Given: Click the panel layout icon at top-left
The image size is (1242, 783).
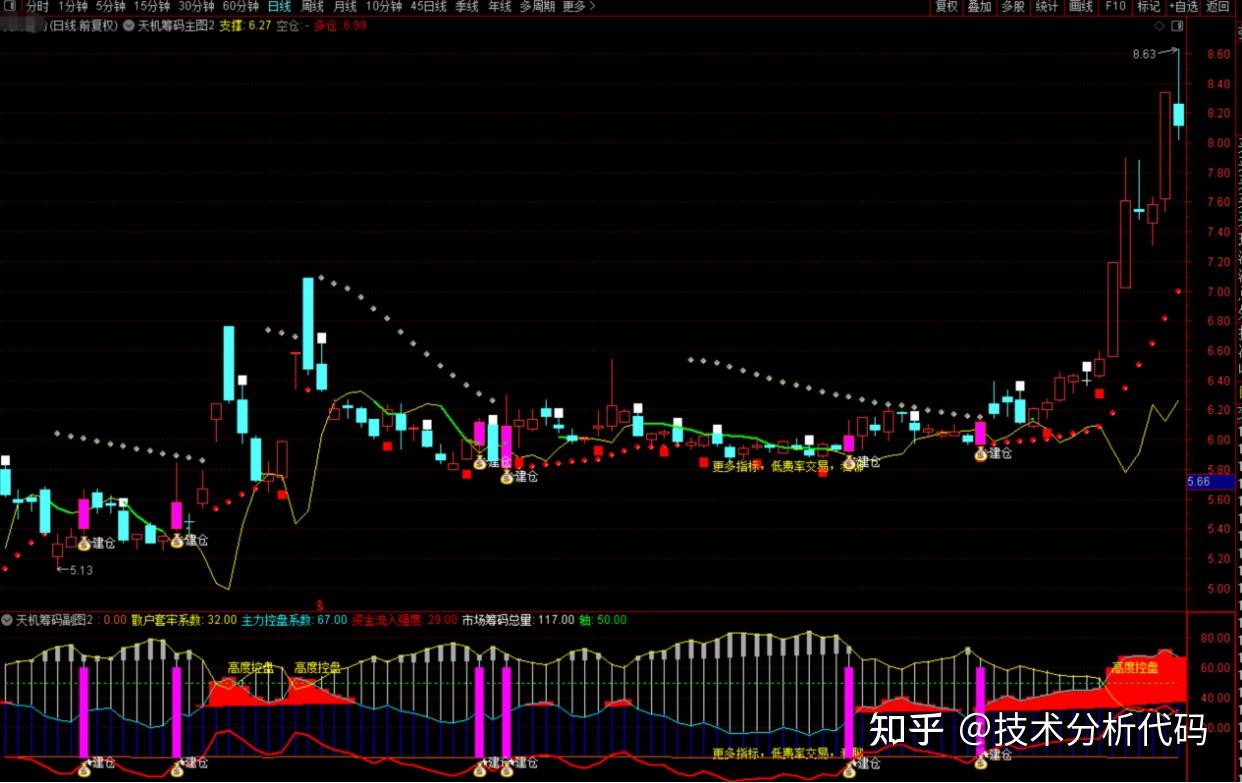Looking at the screenshot, I should click(9, 6).
